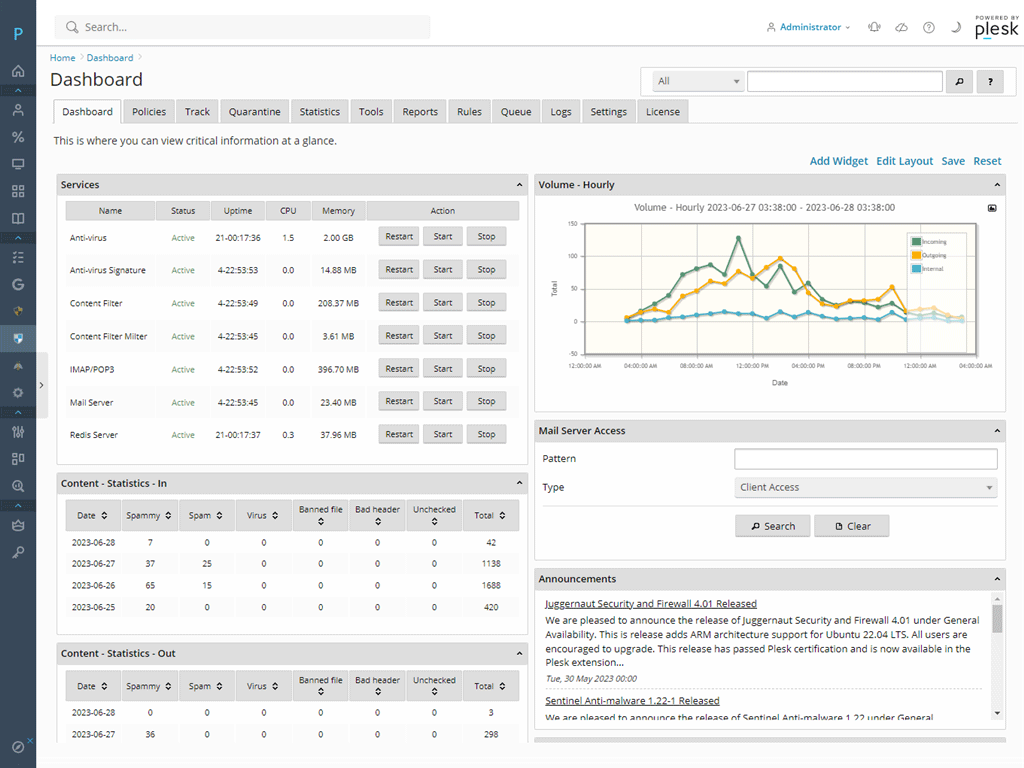Sort Statistics-In table by Total
Image resolution: width=1024 pixels, height=768 pixels.
pos(490,515)
